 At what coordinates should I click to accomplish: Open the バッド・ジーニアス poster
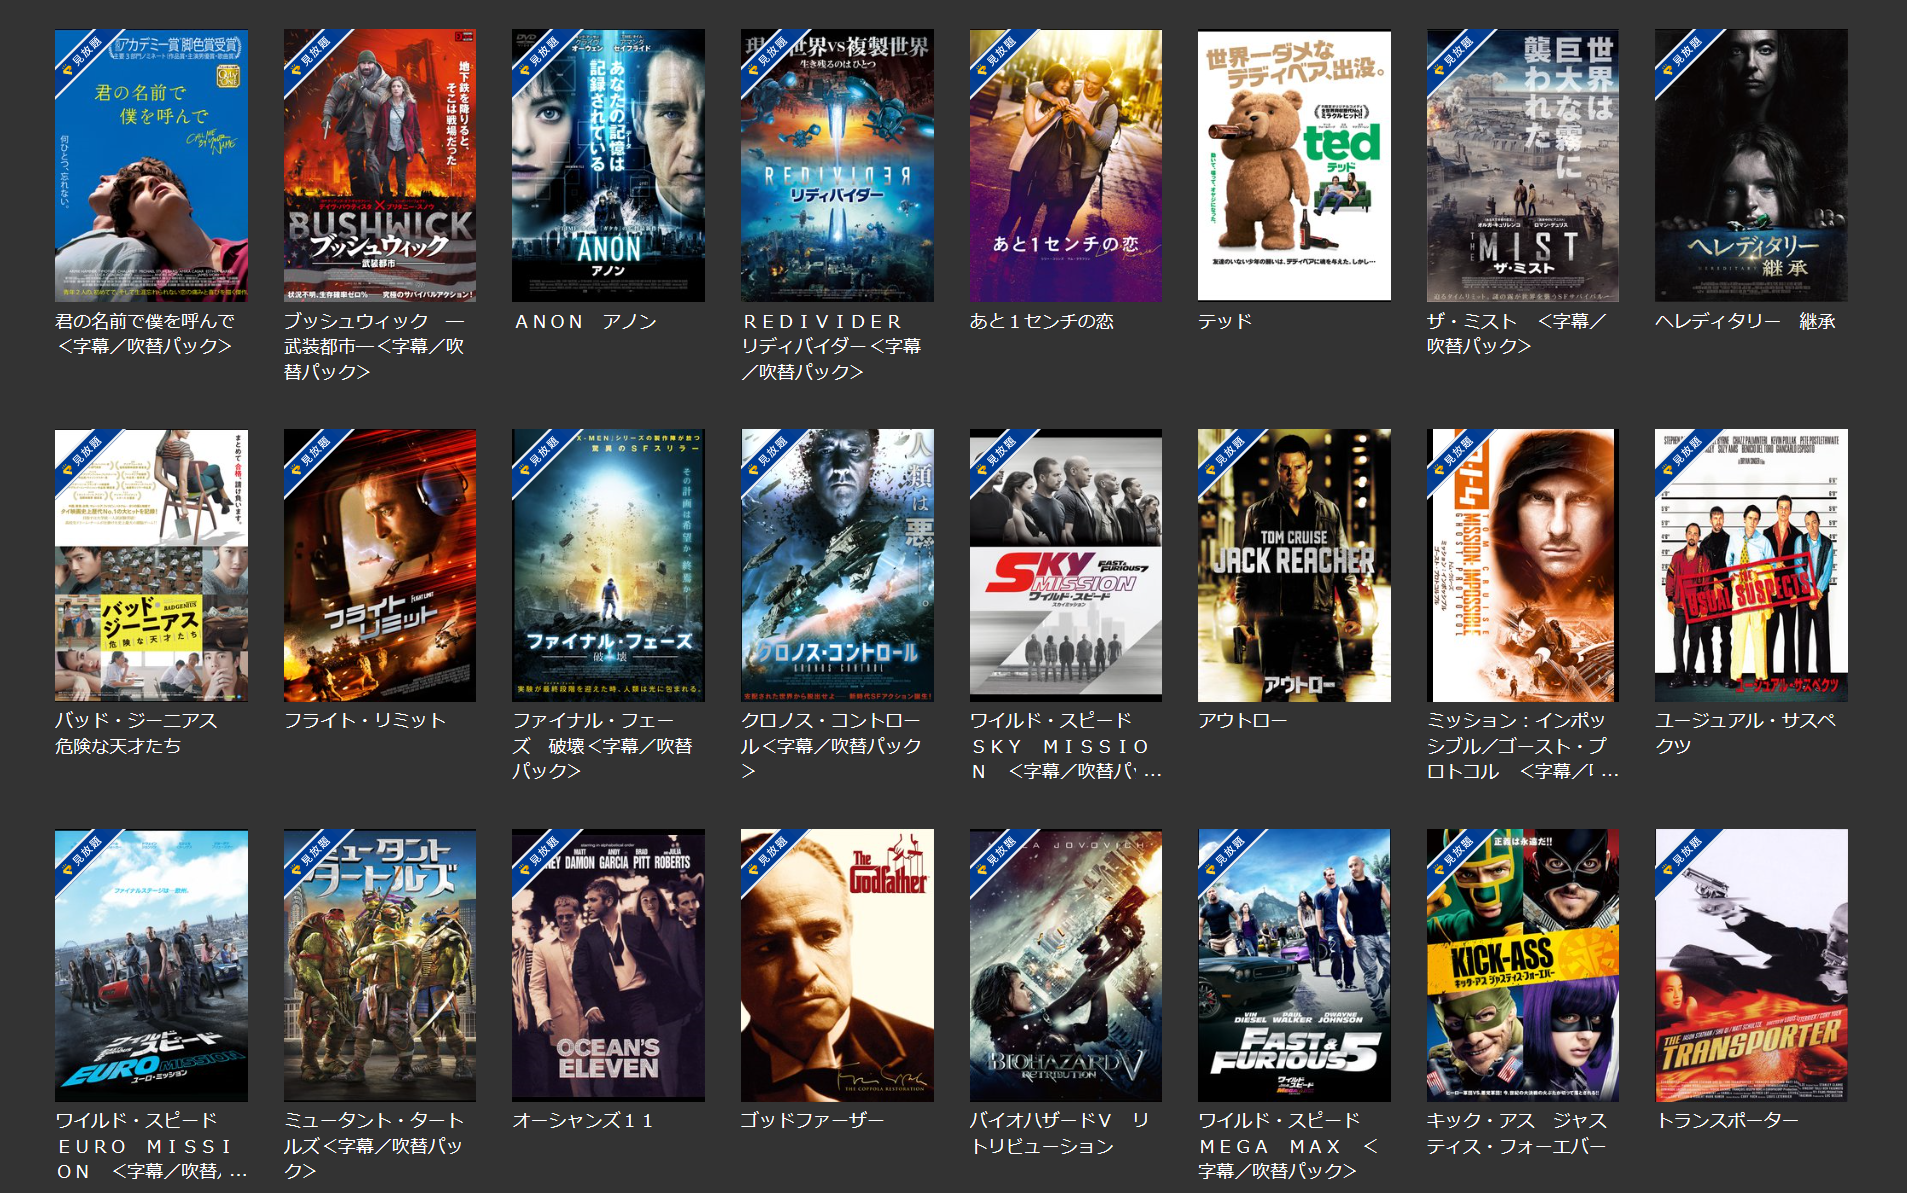pos(151,565)
